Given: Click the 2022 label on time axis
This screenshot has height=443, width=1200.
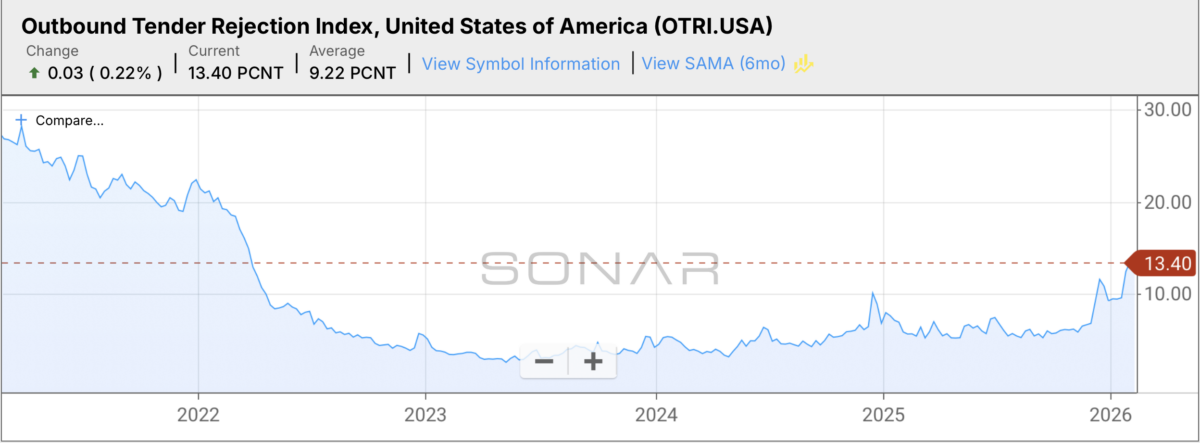Looking at the screenshot, I should pos(197,415).
